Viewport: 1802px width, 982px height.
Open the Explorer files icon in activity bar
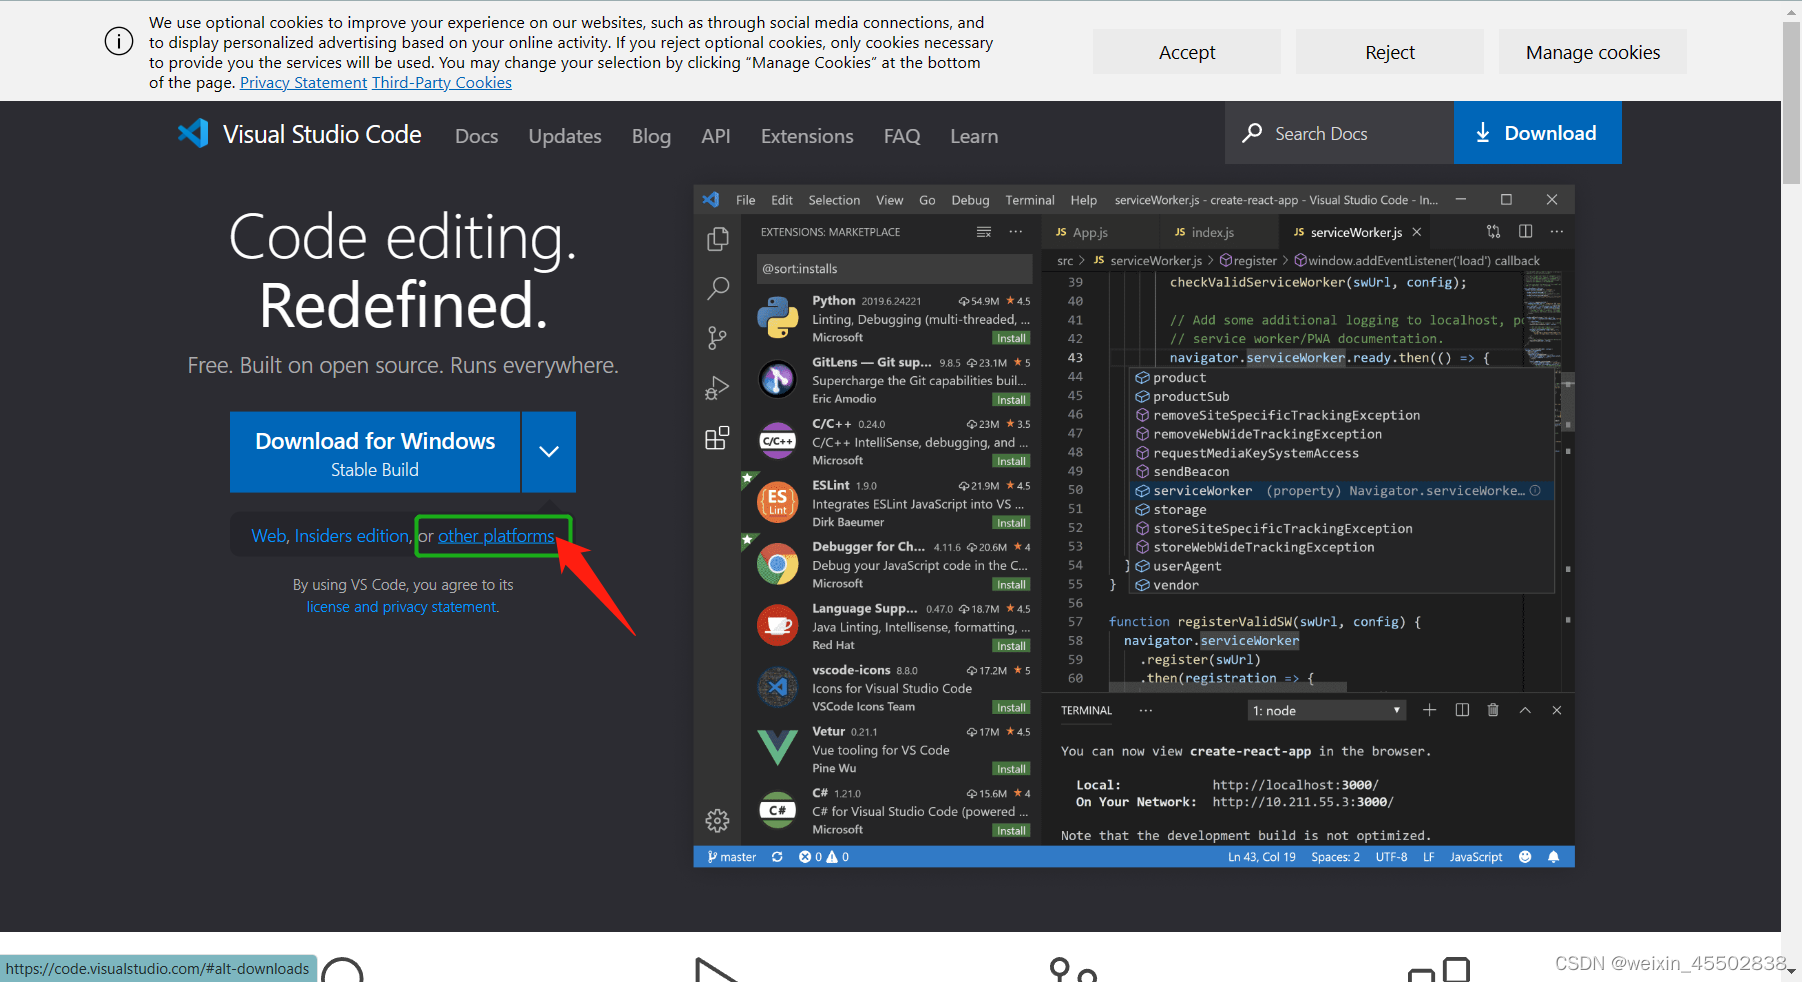(x=717, y=239)
